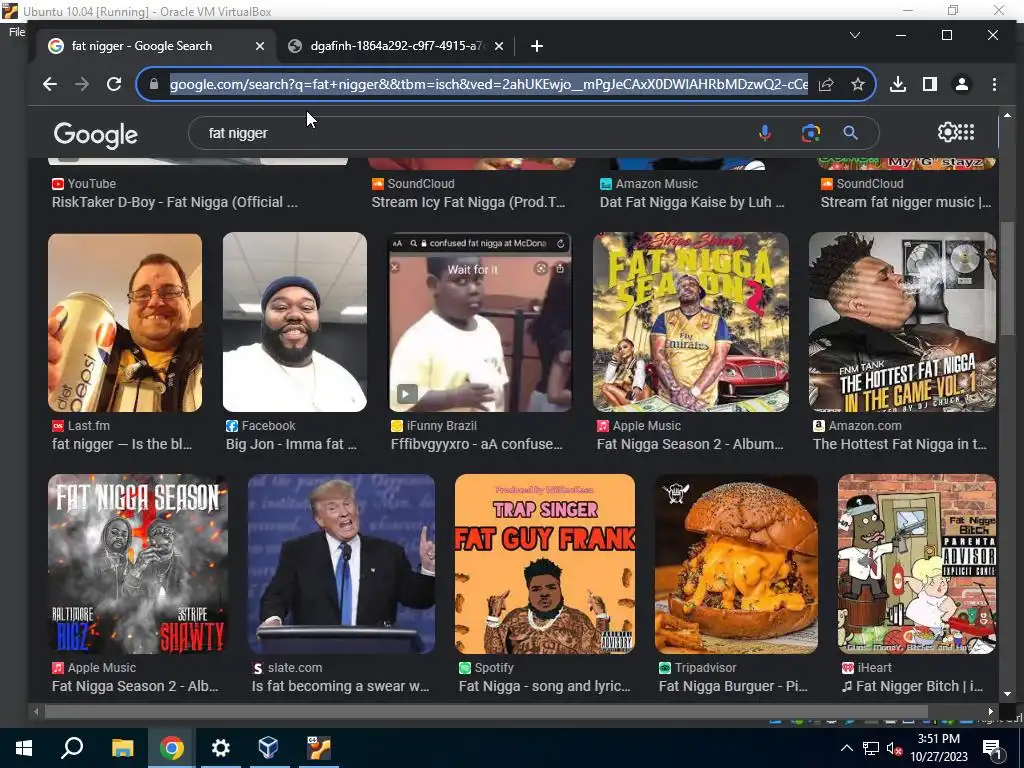Open the slate.com result thumbnail
Image resolution: width=1024 pixels, height=768 pixels.
point(341,564)
